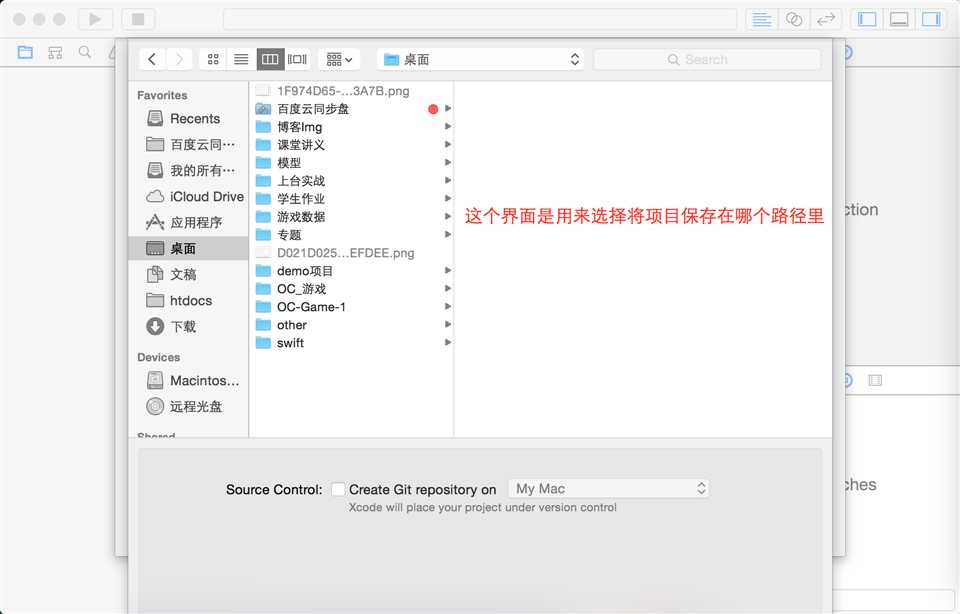960x614 pixels.
Task: Select the 课堂讲义 folder
Action: (x=352, y=144)
